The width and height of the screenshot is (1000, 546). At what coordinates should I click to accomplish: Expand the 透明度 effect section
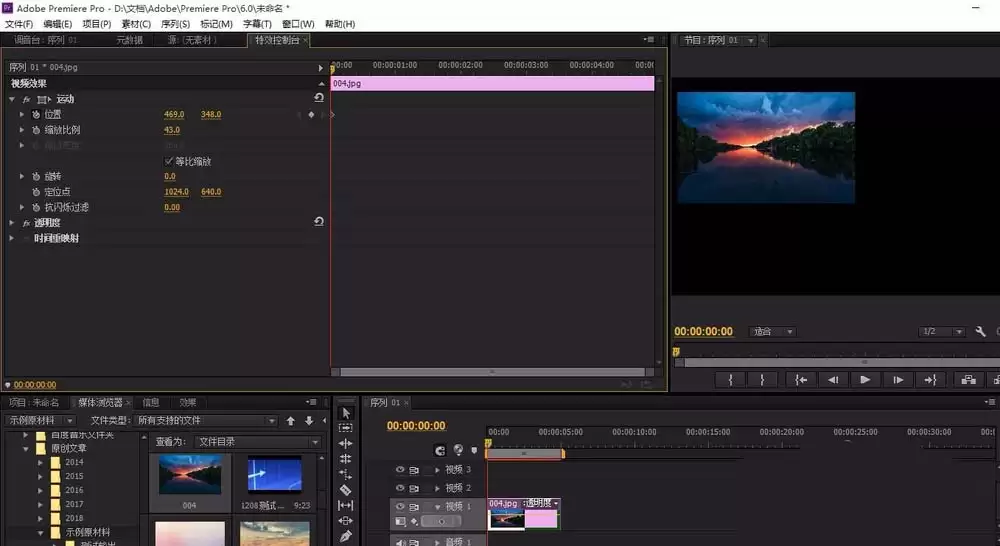pyautogui.click(x=12, y=223)
